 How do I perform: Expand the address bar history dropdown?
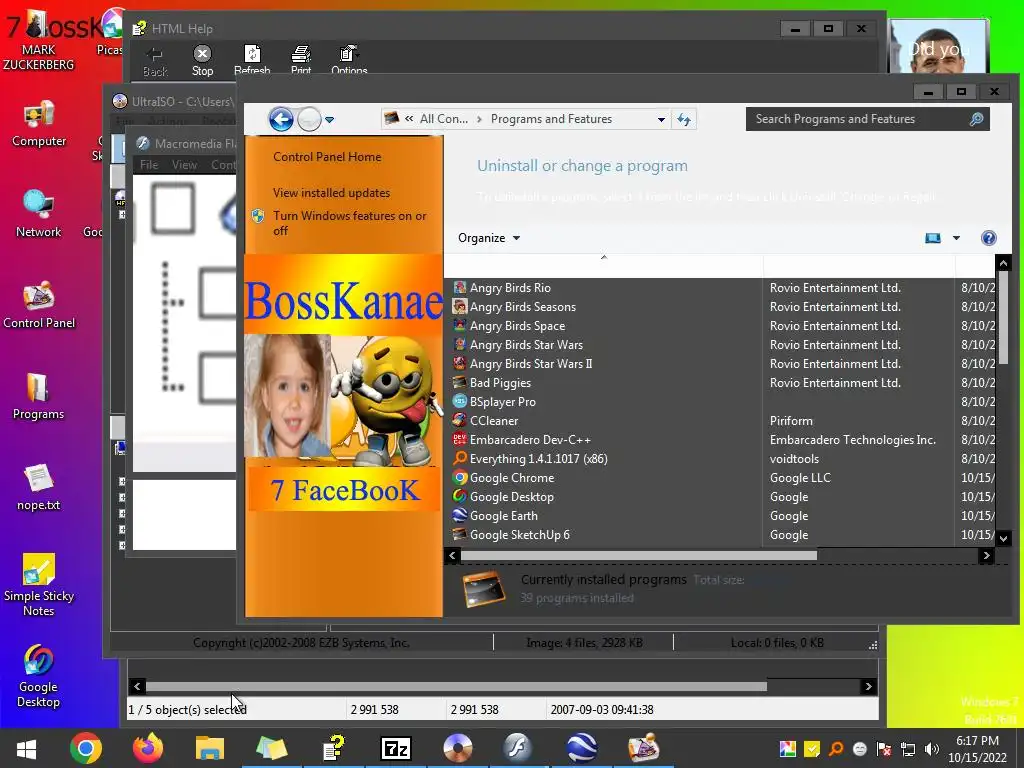pos(661,120)
